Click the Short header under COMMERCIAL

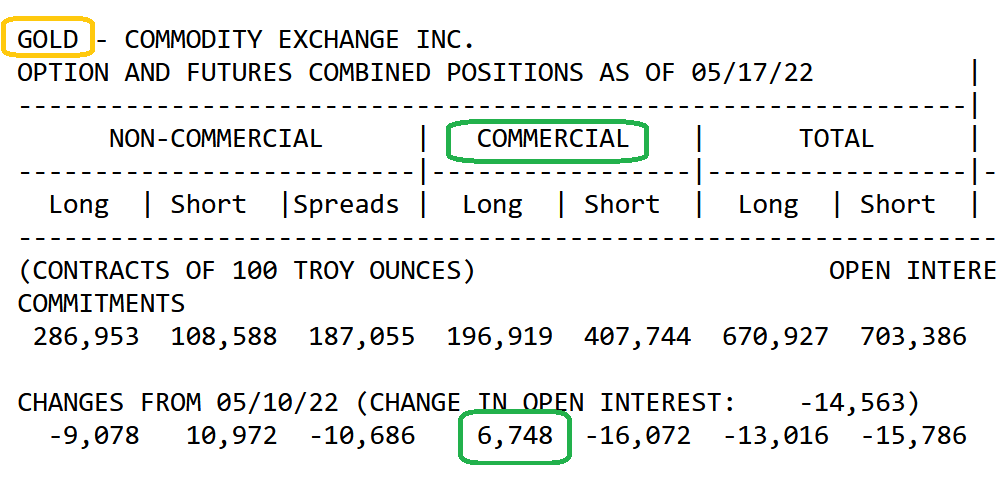point(622,205)
